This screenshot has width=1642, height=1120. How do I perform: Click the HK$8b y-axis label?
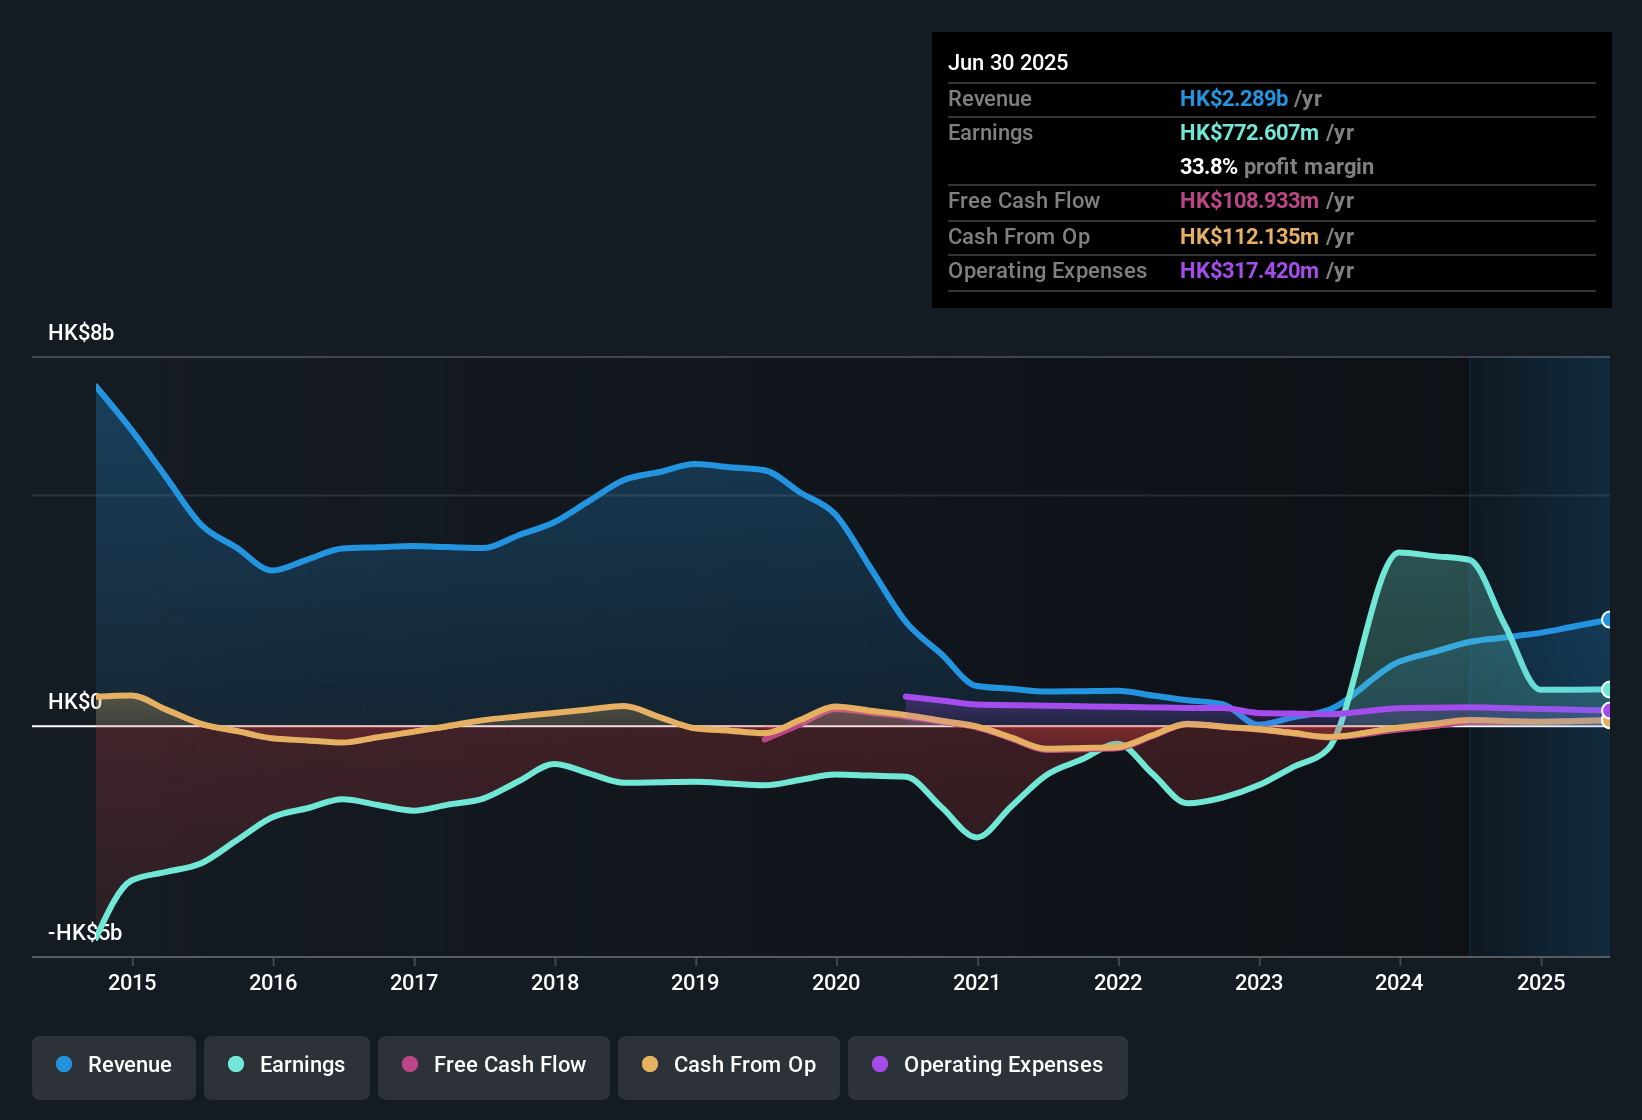click(81, 332)
